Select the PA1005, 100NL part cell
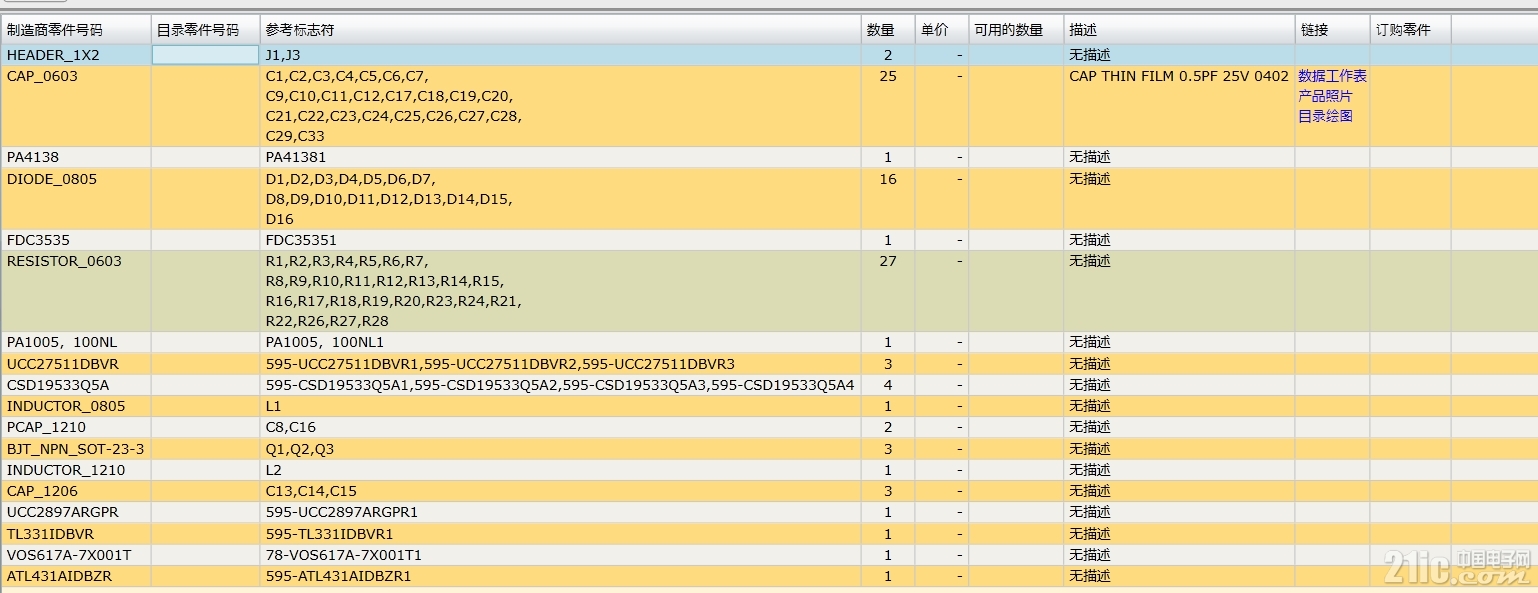The image size is (1538, 593). tap(76, 342)
